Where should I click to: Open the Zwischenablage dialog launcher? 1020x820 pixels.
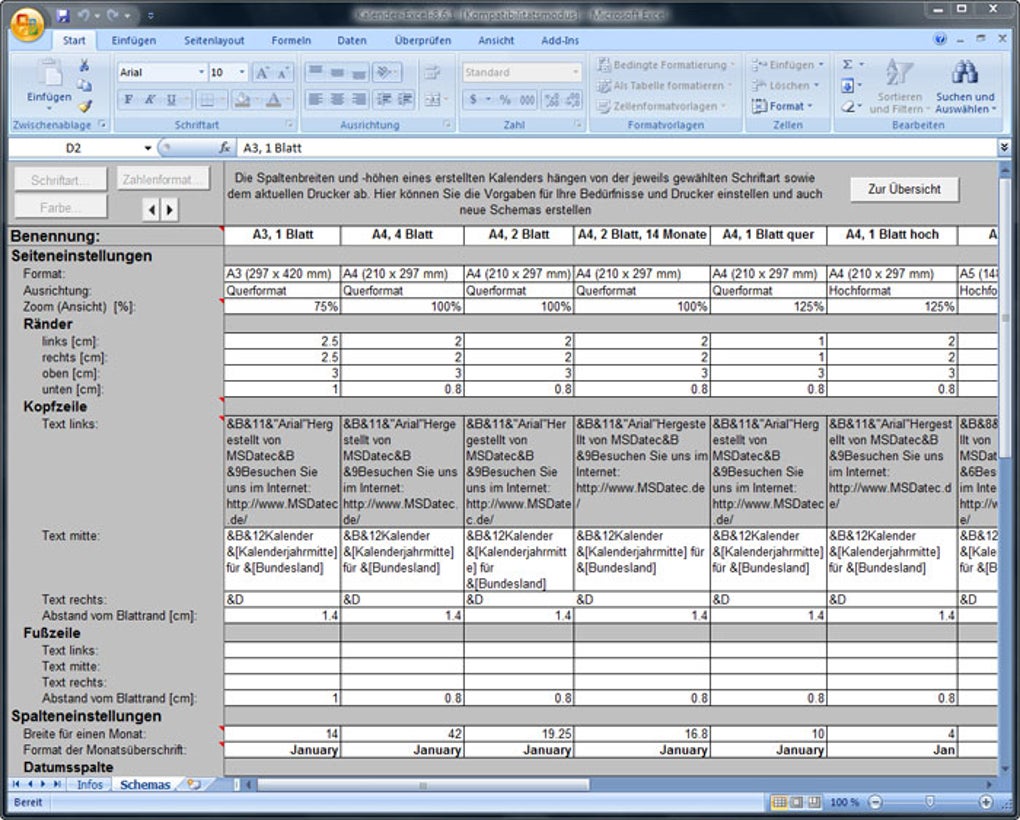pos(102,124)
